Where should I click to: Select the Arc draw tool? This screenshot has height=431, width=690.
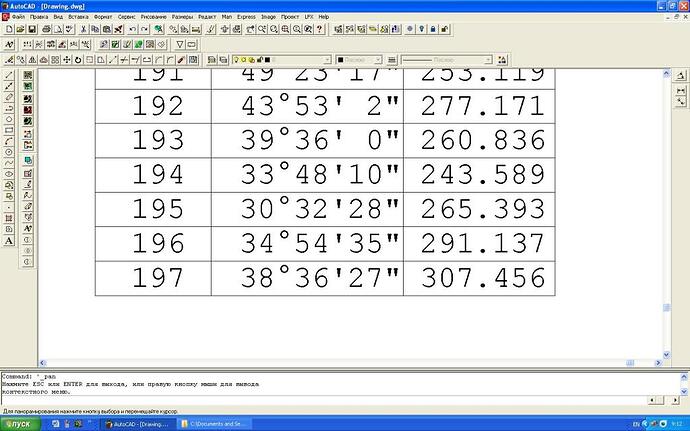coord(9,141)
